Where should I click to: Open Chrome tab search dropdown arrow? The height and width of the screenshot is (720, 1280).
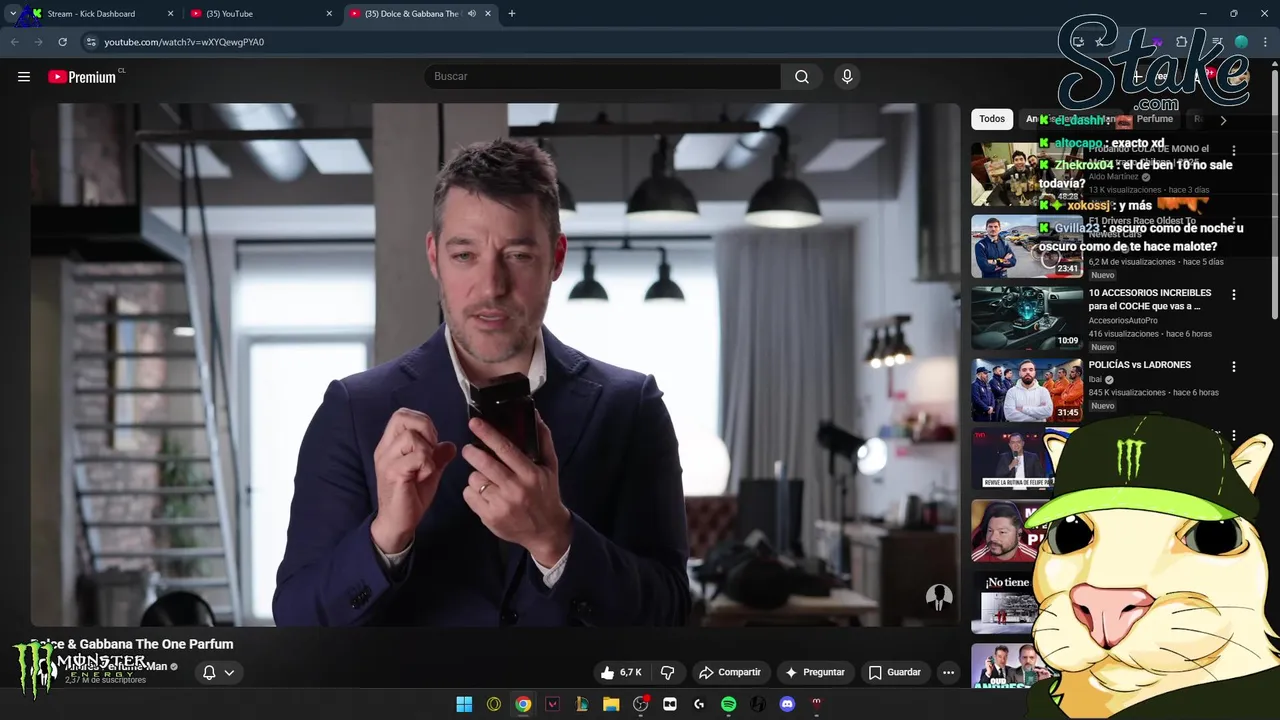point(12,14)
